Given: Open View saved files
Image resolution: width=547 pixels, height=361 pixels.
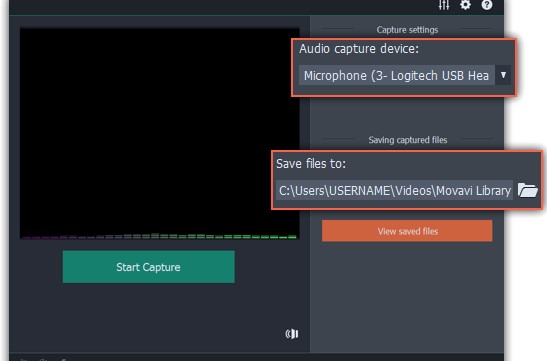Looking at the screenshot, I should [407, 231].
